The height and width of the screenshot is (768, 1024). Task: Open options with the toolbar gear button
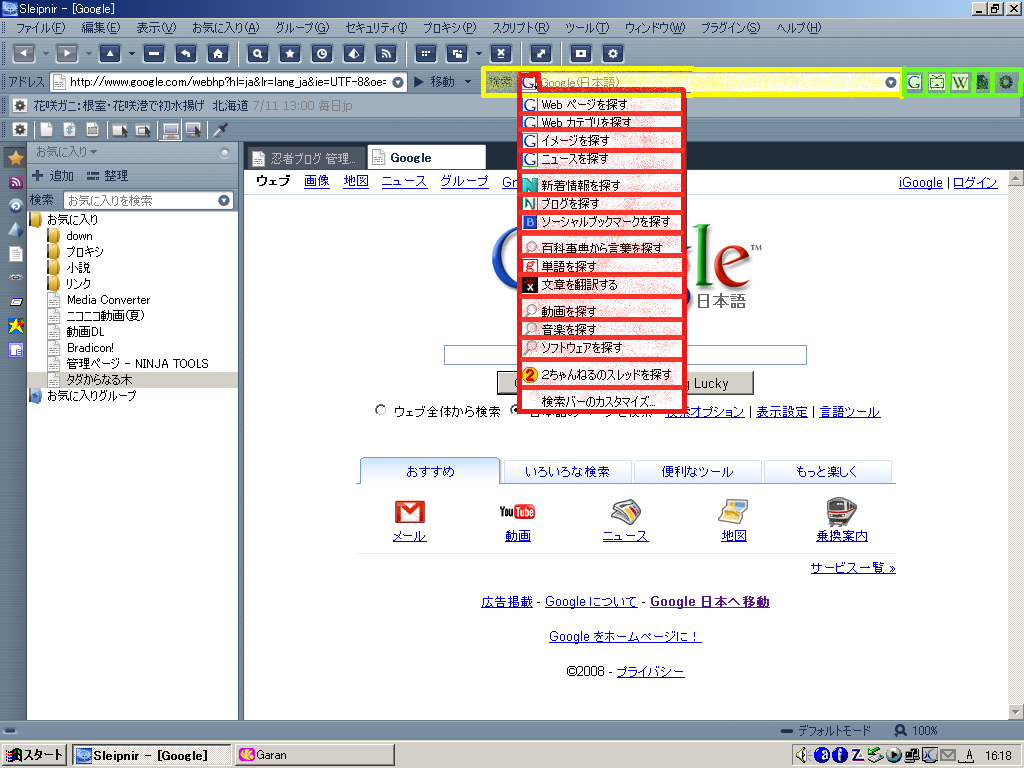click(x=613, y=54)
